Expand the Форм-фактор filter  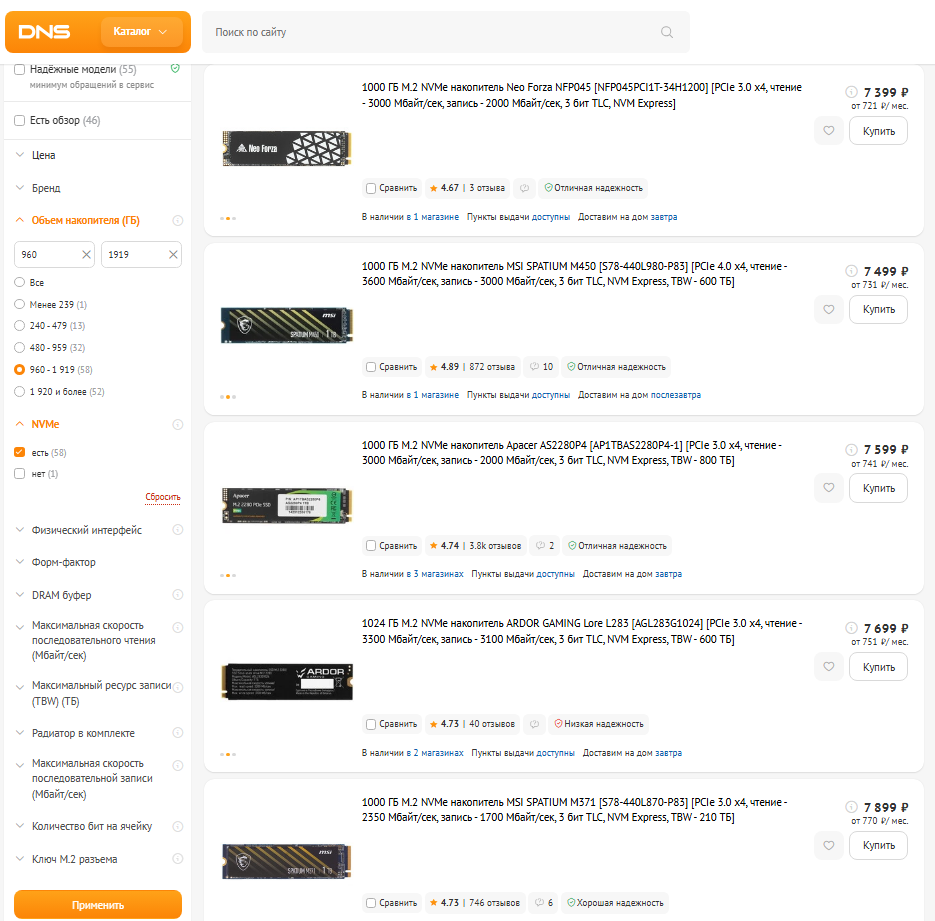click(63, 562)
